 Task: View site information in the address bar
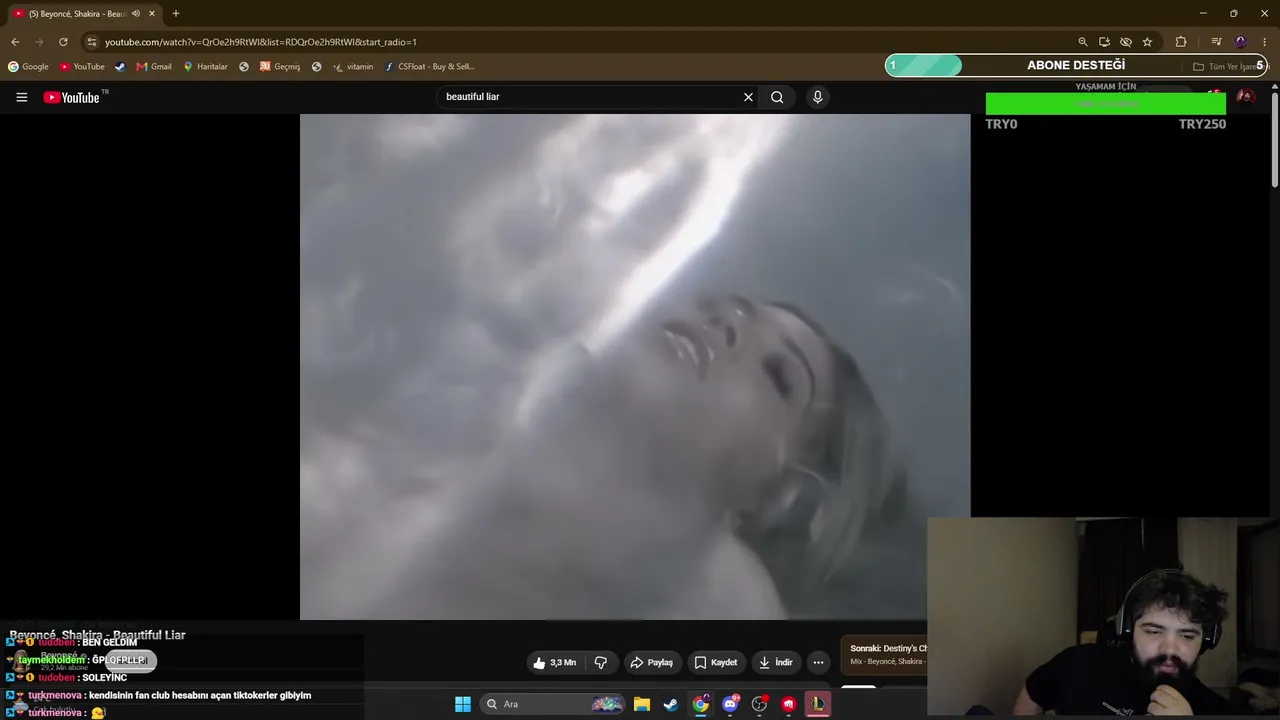(x=92, y=42)
